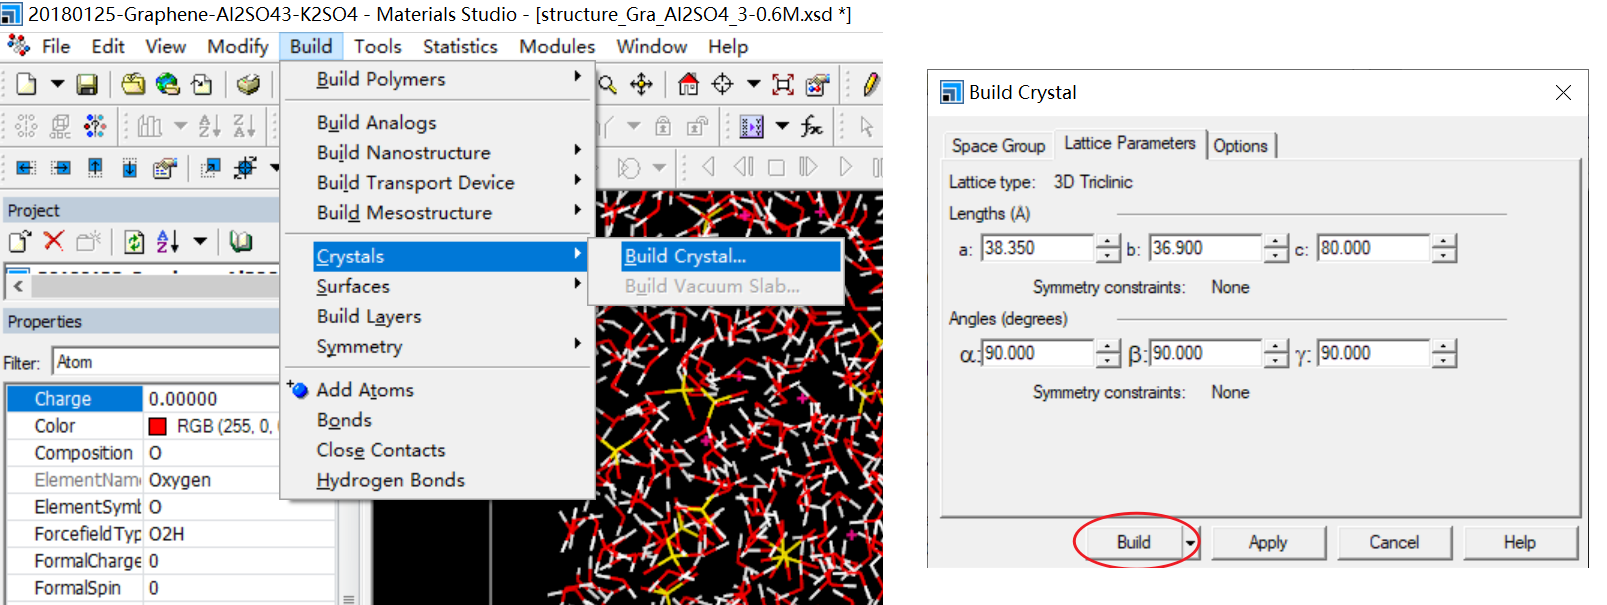Viewport: 1607px width, 605px height.
Task: Click the Fit to View icon
Action: 783,84
